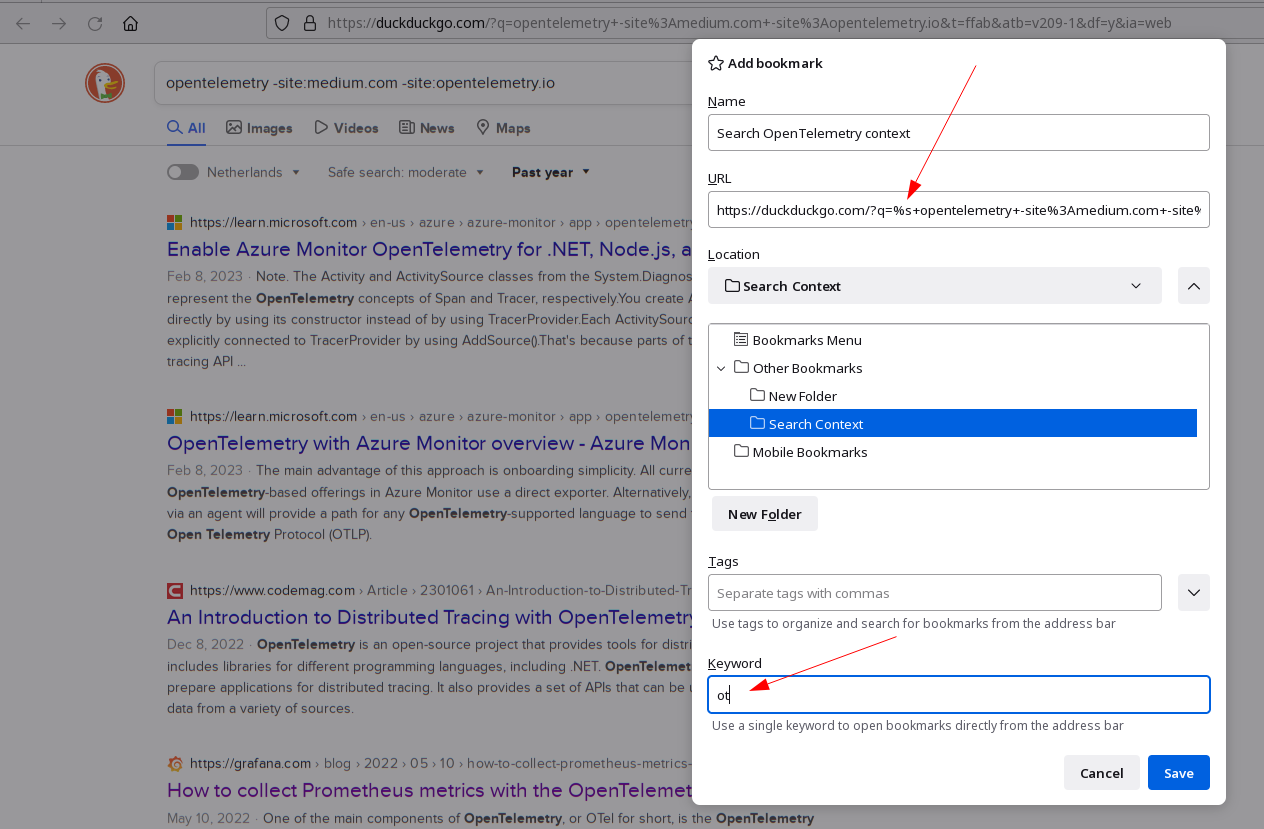
Task: Click the padlock site security icon
Action: click(309, 22)
